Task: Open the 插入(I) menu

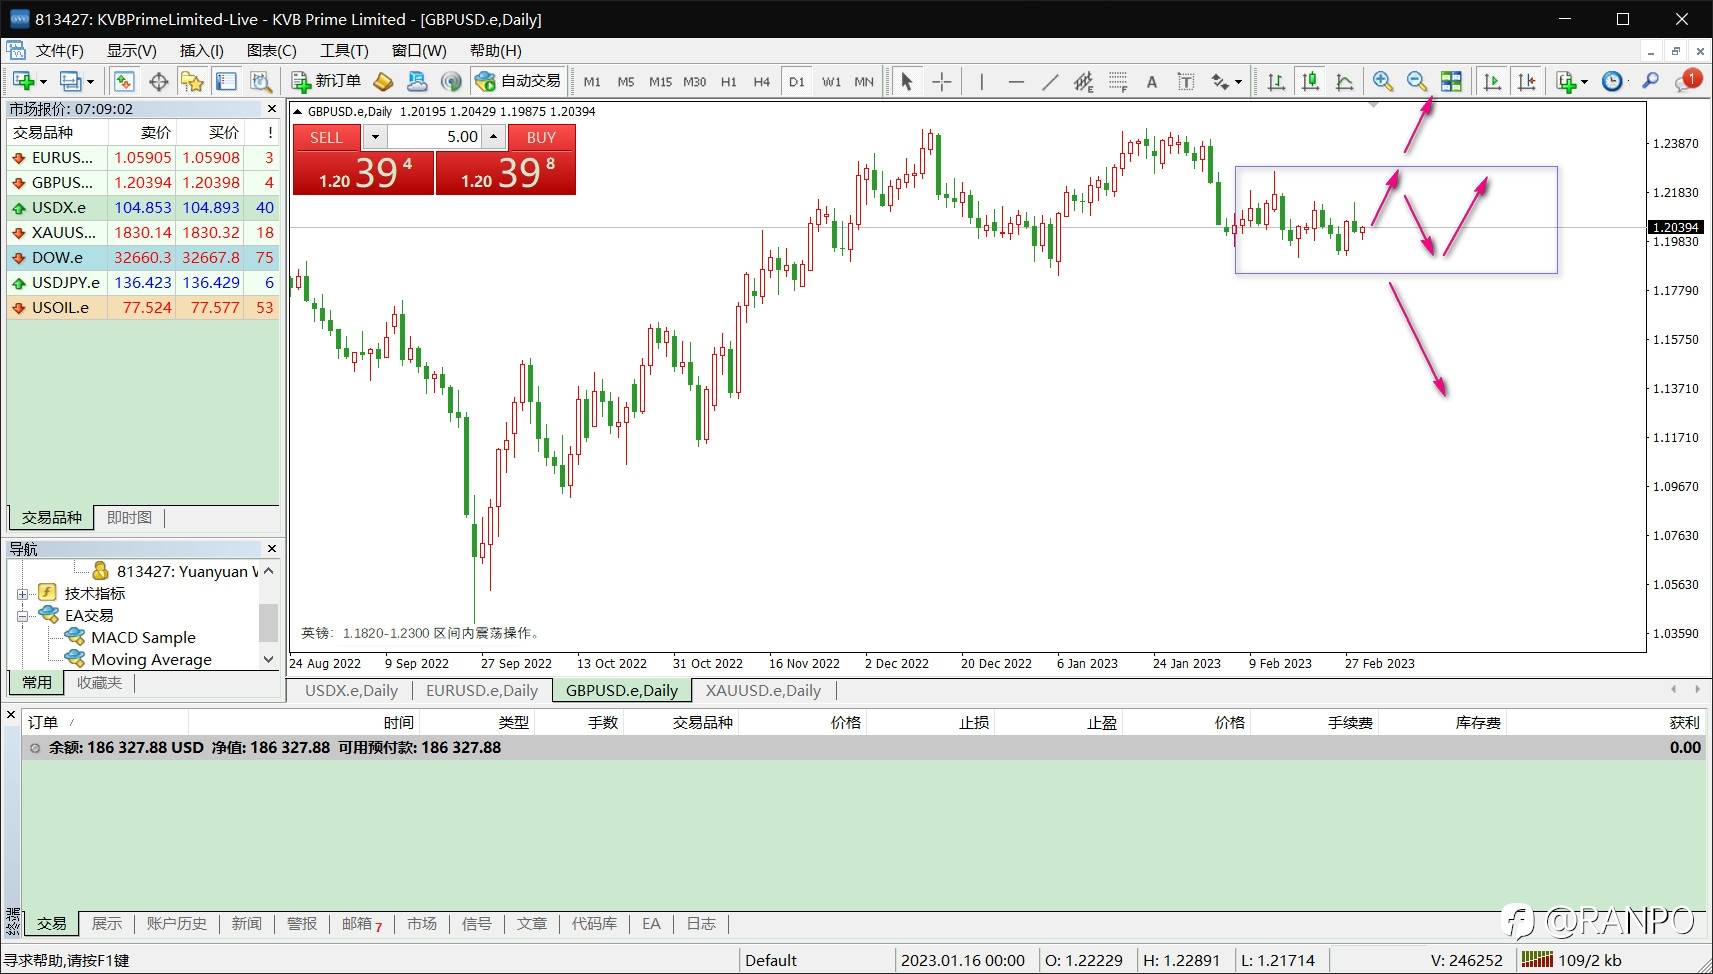Action: pos(202,50)
